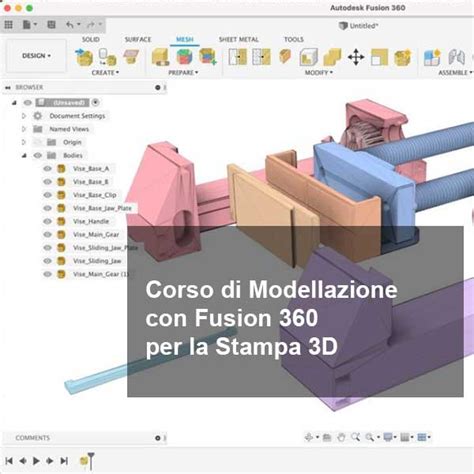
Task: Click the Insert Mesh icon
Action: (x=84, y=57)
